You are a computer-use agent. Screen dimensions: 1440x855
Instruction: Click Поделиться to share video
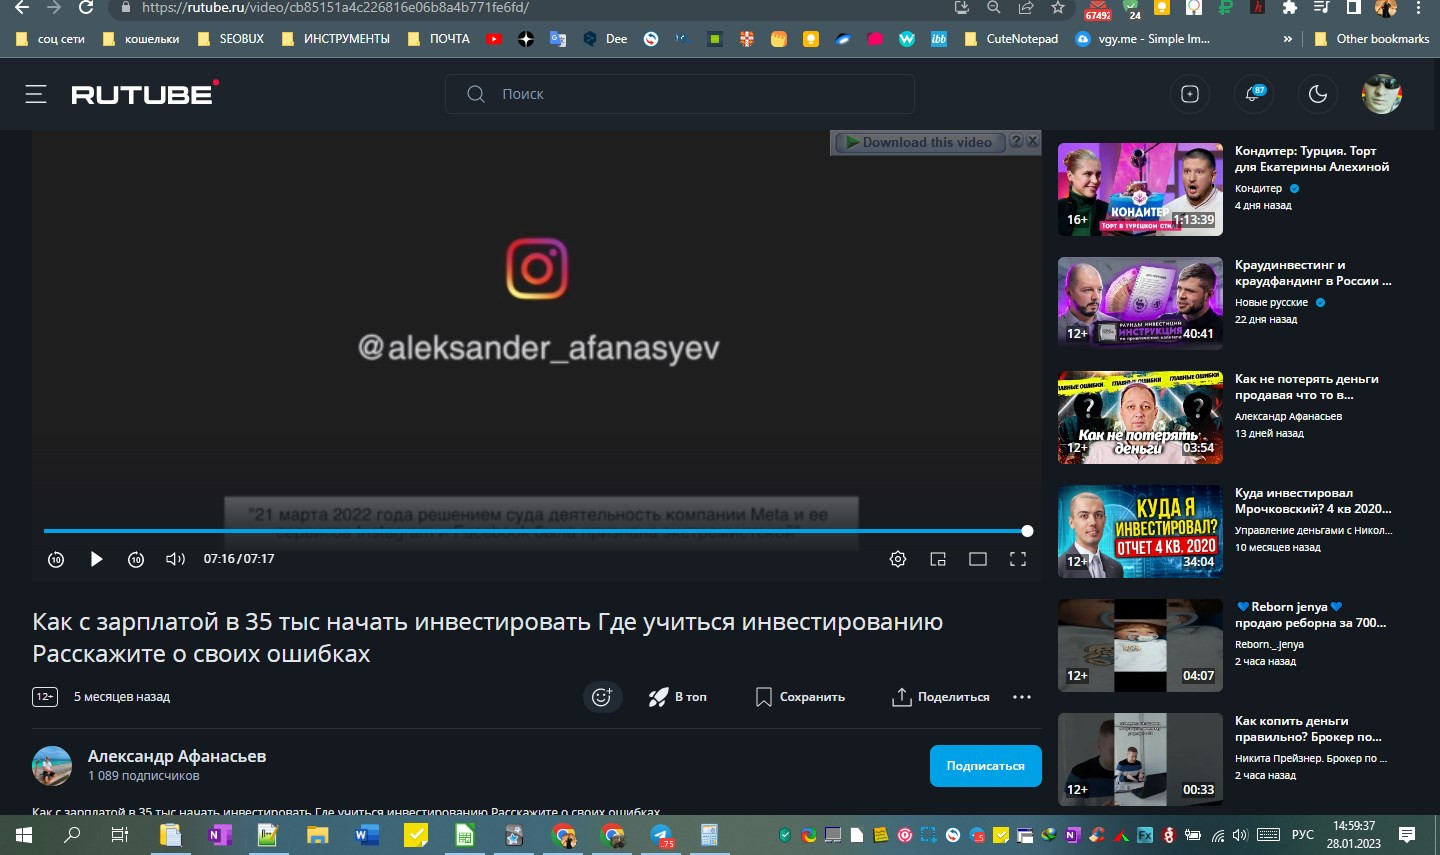[940, 697]
